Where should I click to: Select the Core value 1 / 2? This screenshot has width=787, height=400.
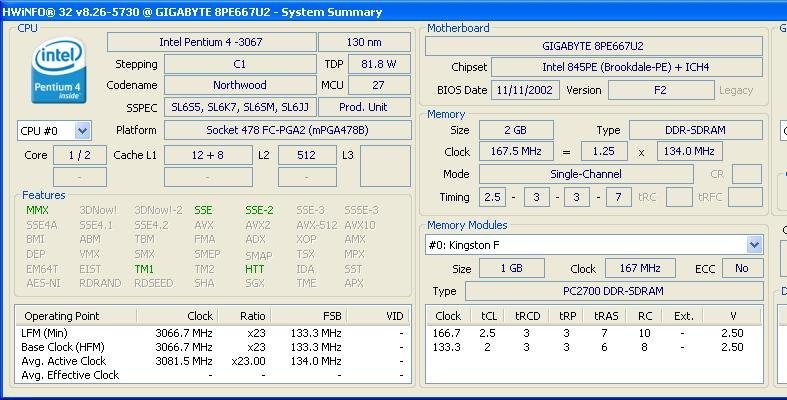80,156
